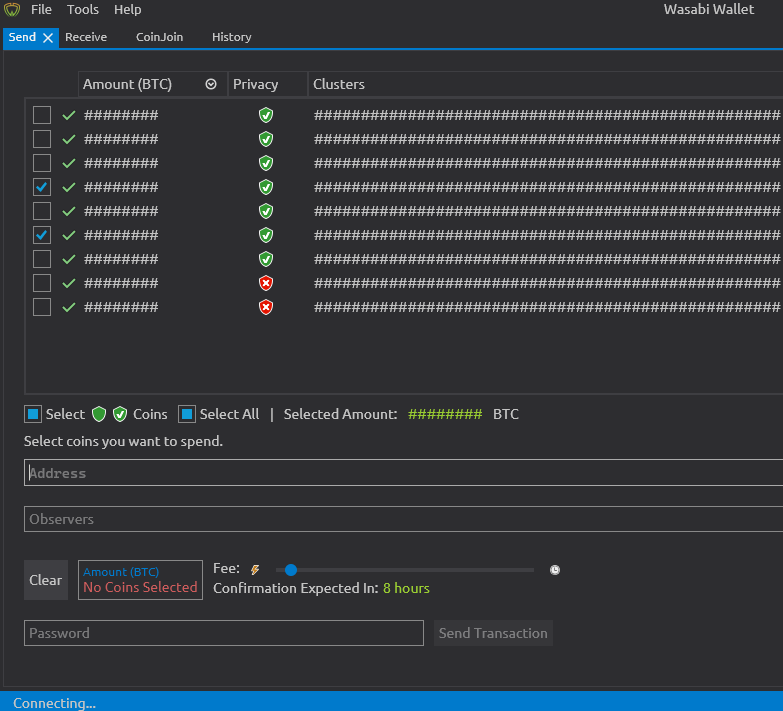The image size is (783, 711).
Task: Click the sort arrow in Amount (BTC) header
Action: pos(211,84)
